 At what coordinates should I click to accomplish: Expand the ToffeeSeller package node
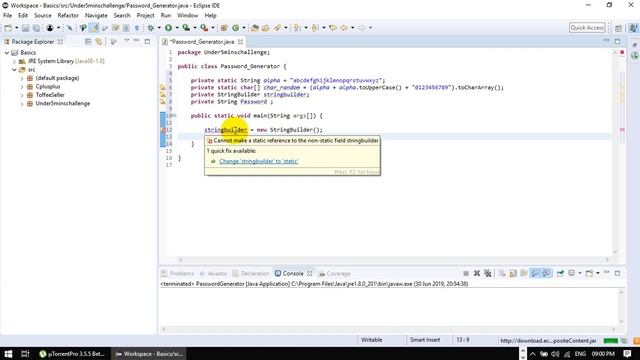click(22, 95)
